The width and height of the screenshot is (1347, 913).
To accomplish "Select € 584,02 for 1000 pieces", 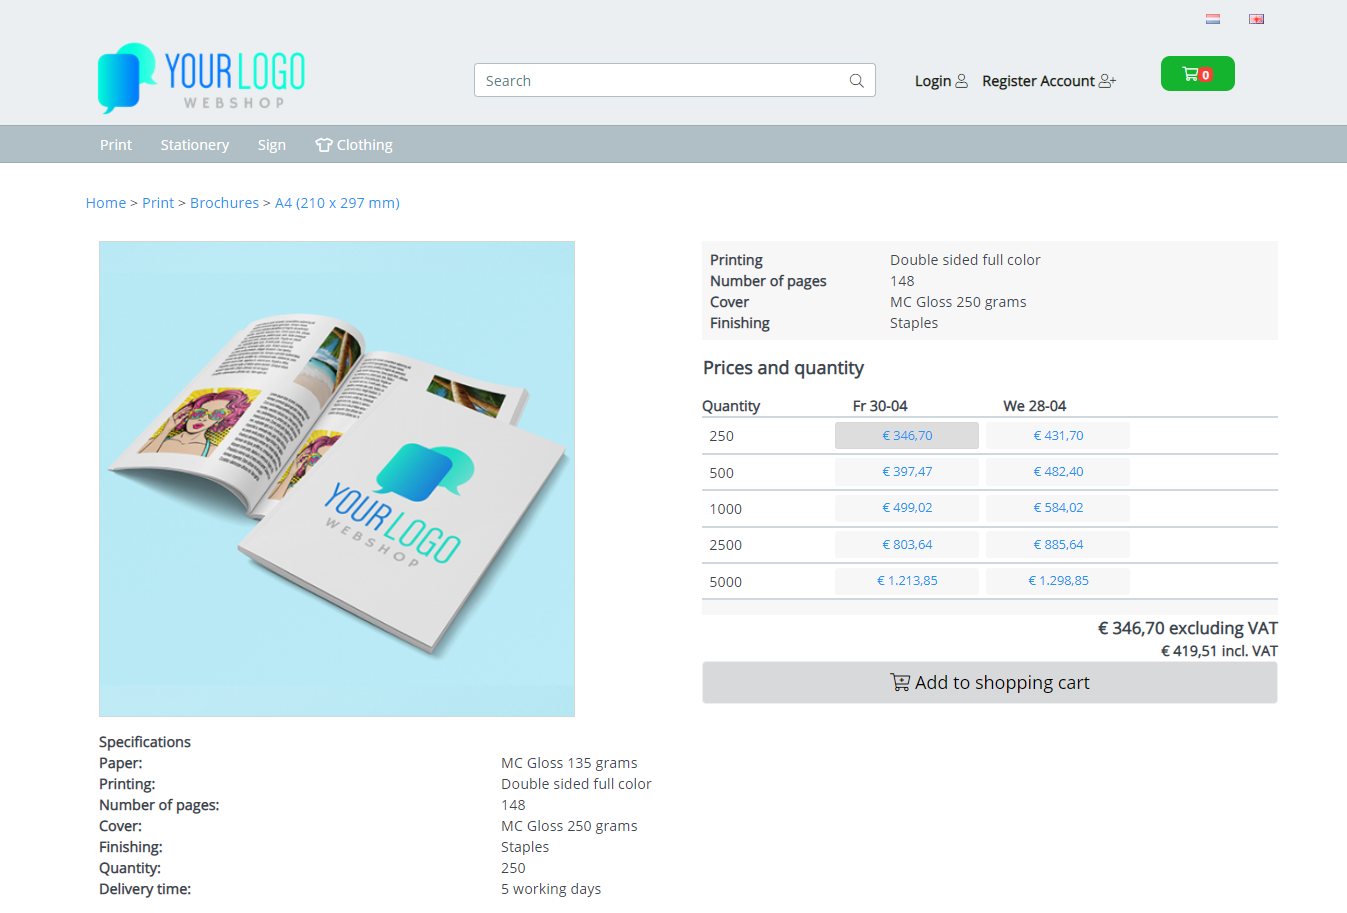I will pos(1057,508).
